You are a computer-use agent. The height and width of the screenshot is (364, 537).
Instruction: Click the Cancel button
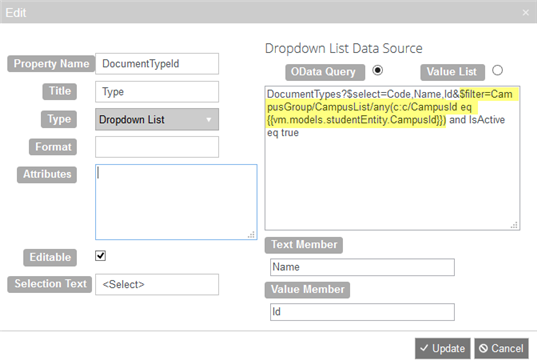pyautogui.click(x=501, y=349)
